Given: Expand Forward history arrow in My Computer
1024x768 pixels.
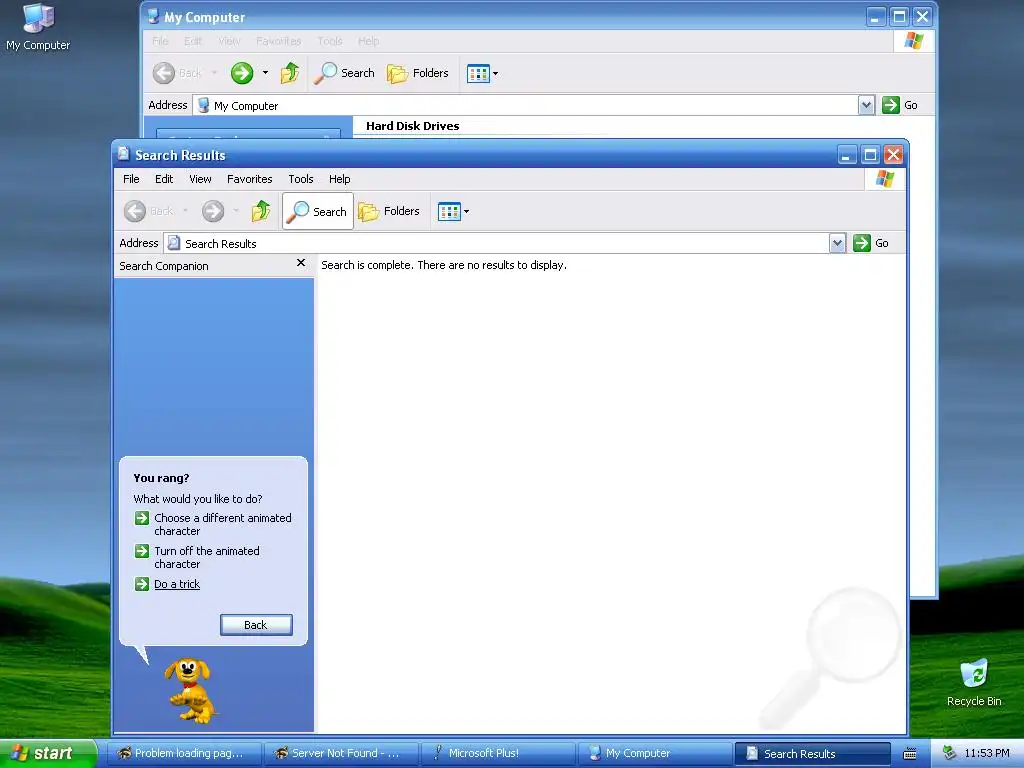Looking at the screenshot, I should click(x=265, y=72).
